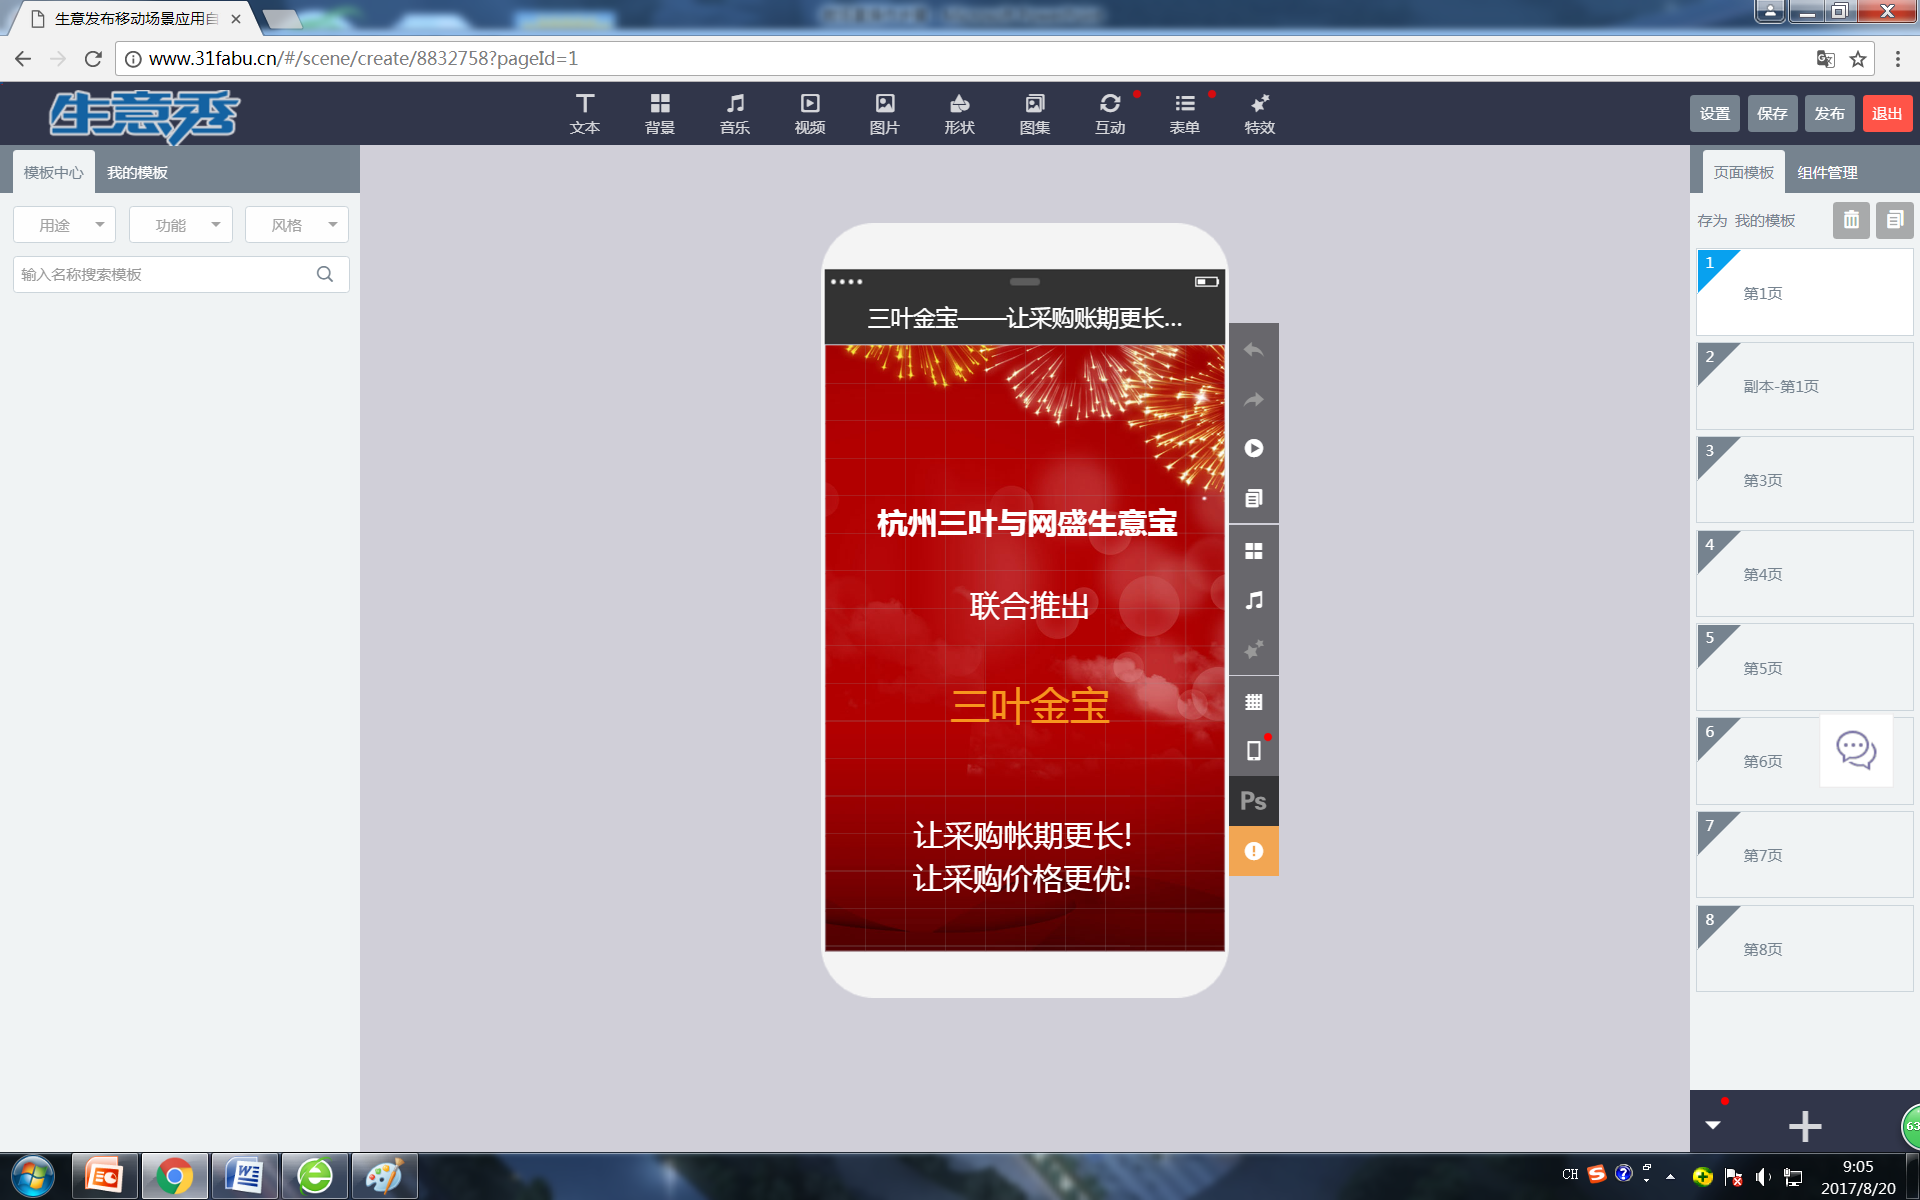Focus the template name search field
This screenshot has width=1920, height=1200.
tap(181, 274)
